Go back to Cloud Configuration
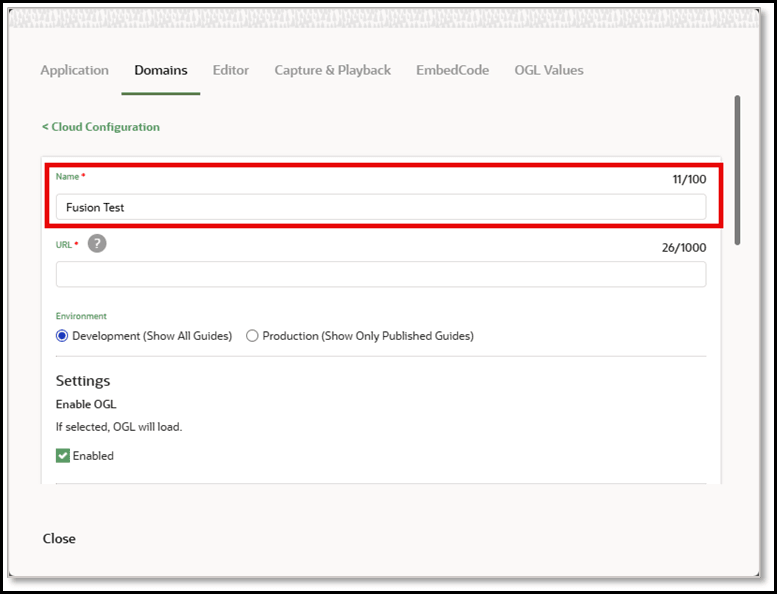This screenshot has width=777, height=594. pos(101,127)
